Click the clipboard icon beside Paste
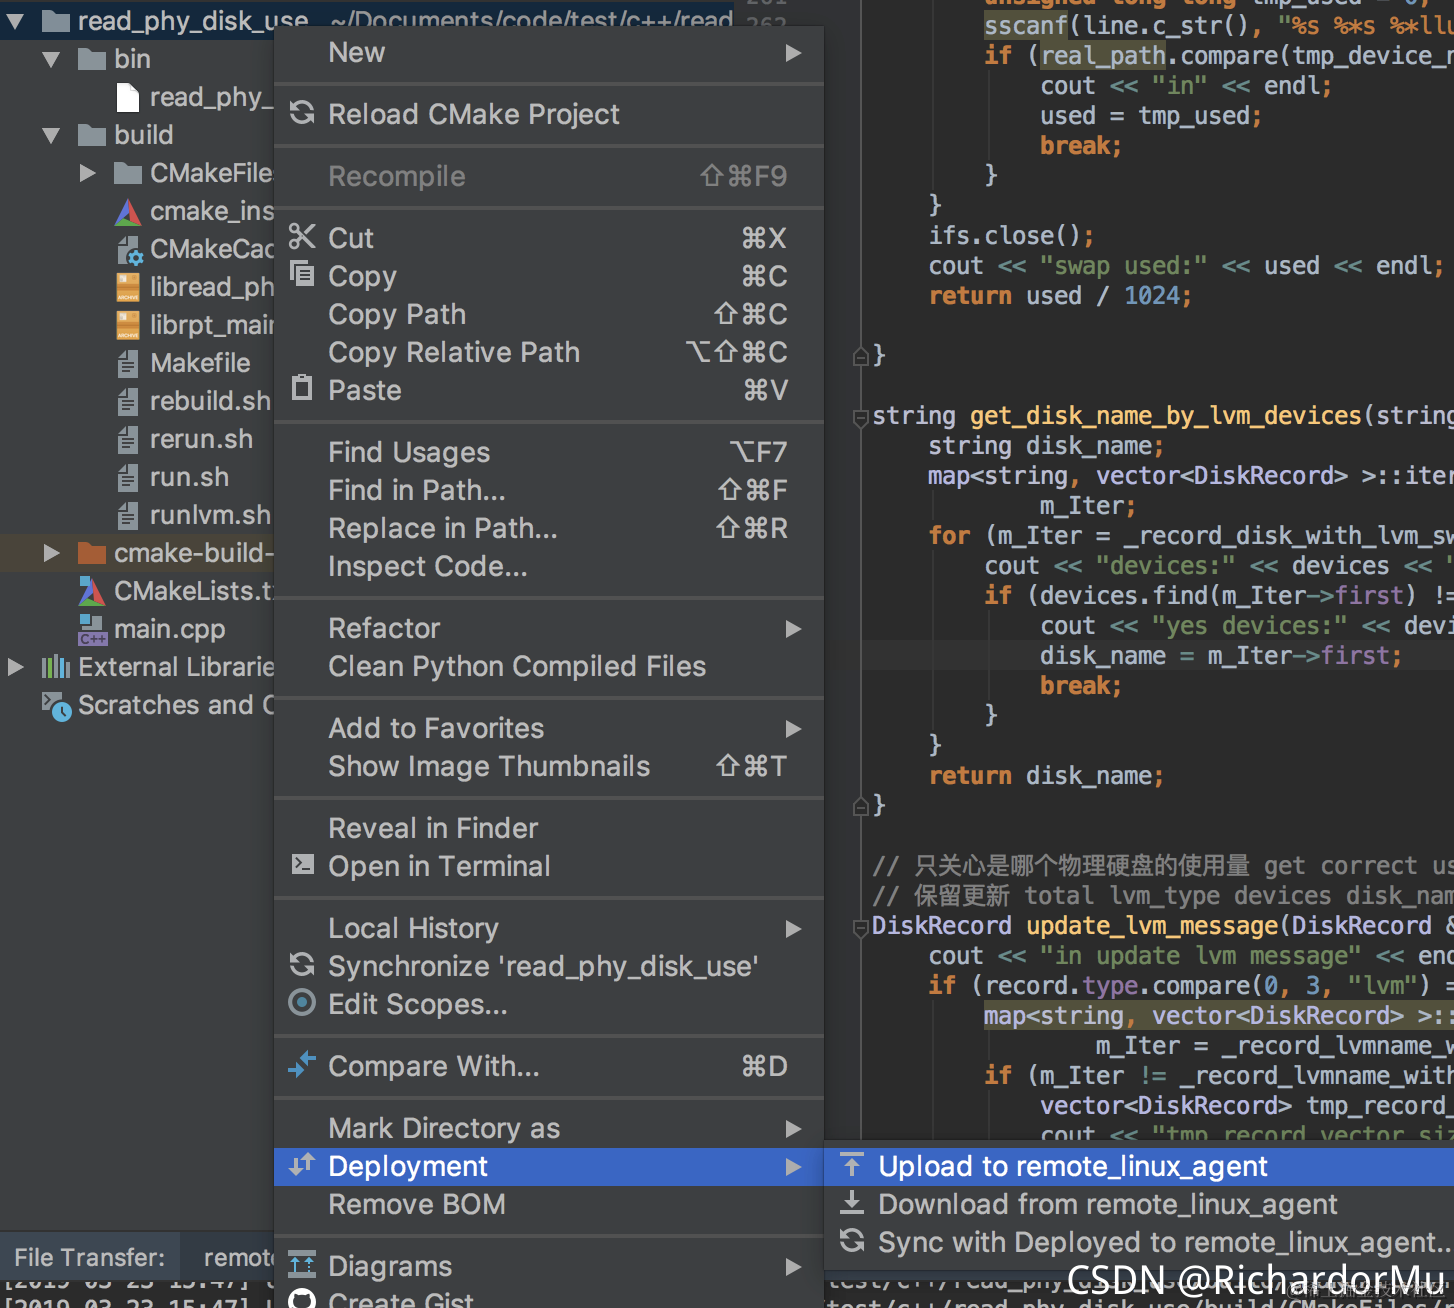Screen dimensions: 1454x1308 pos(302,387)
